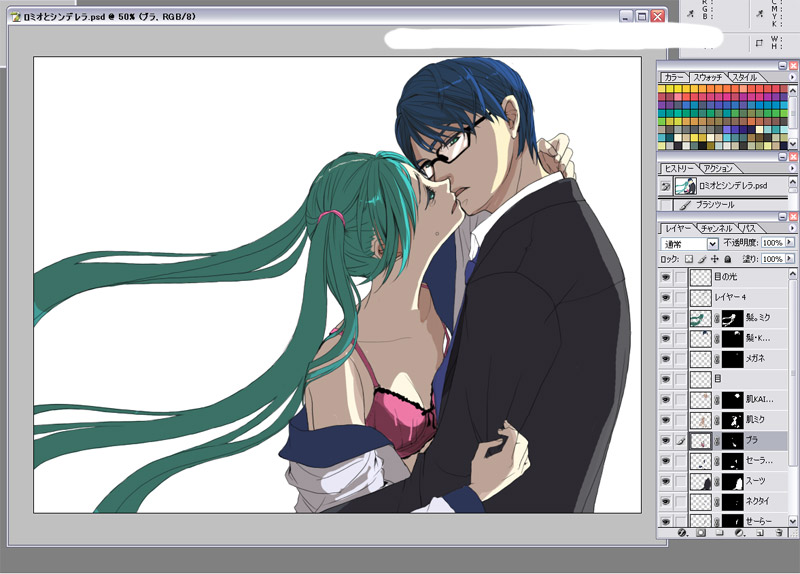Lock position move icon
Image resolution: width=800 pixels, height=574 pixels.
coord(715,259)
